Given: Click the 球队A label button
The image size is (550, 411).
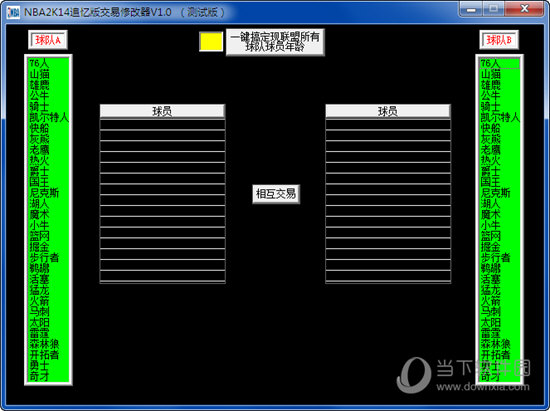Looking at the screenshot, I should pos(48,40).
